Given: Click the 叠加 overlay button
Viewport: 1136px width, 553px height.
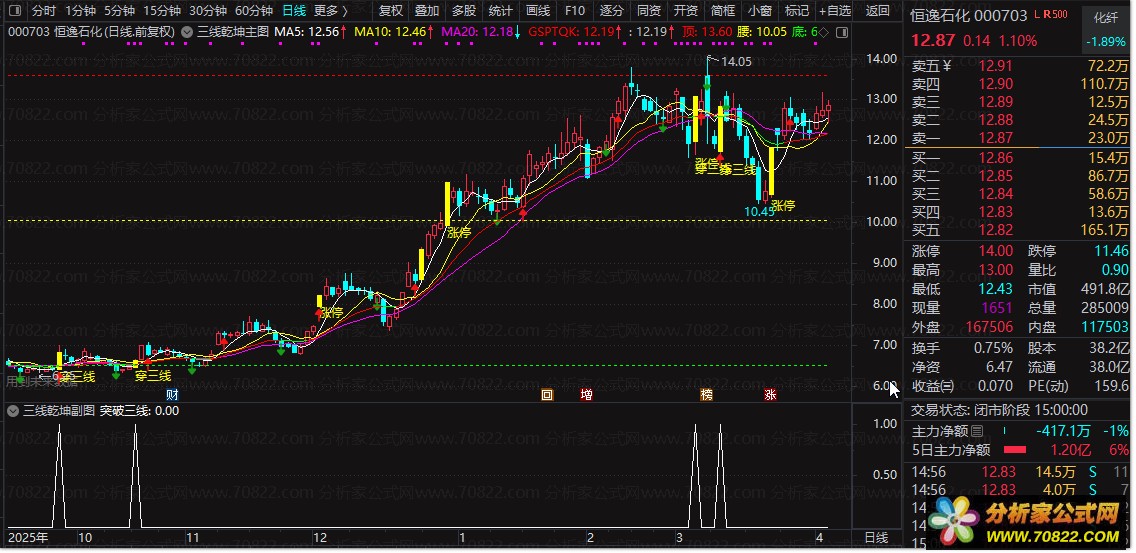Looking at the screenshot, I should [x=427, y=11].
